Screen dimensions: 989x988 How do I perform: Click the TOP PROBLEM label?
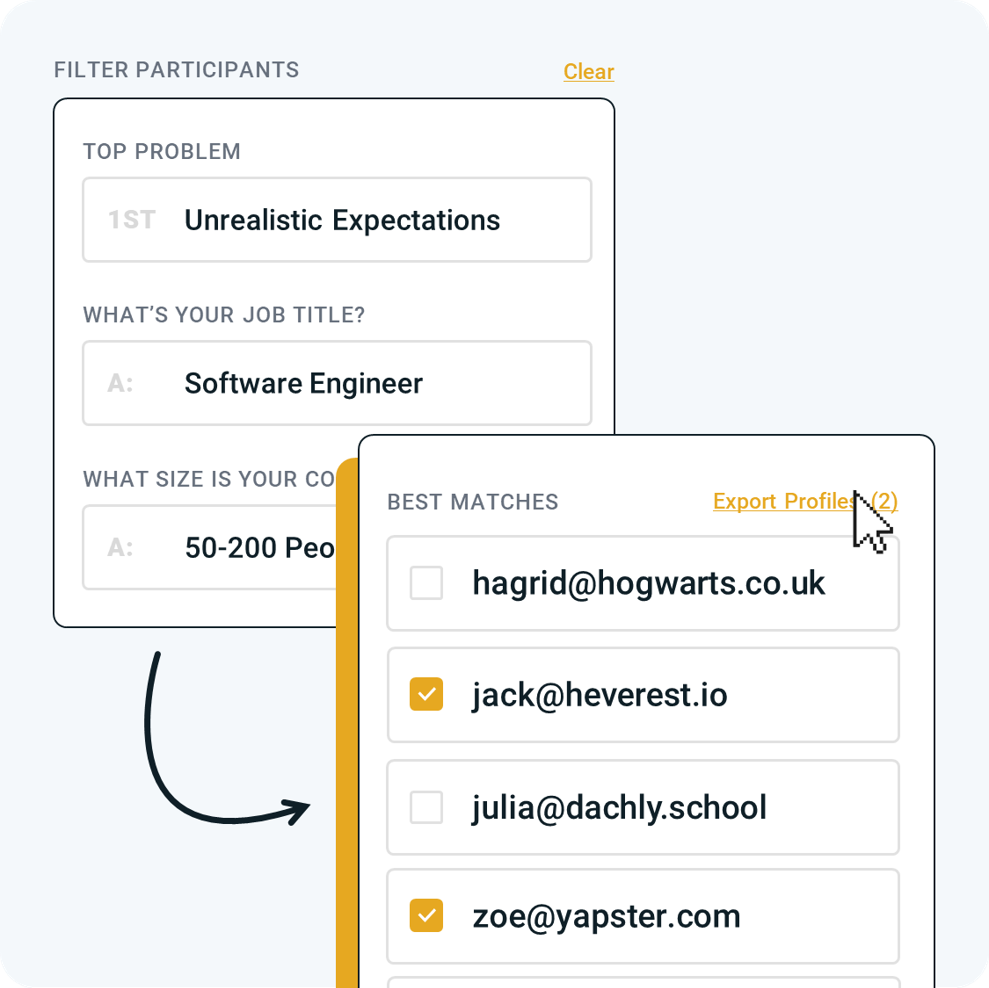(x=162, y=151)
